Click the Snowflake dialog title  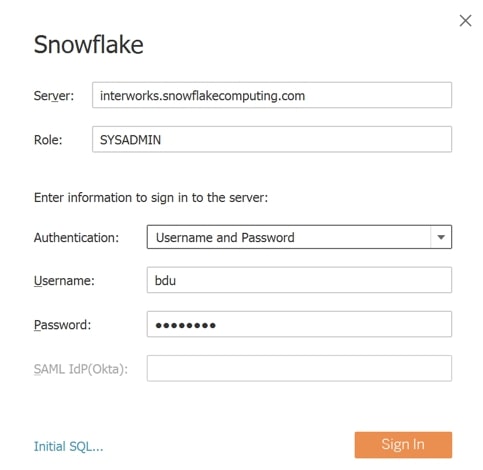pyautogui.click(x=89, y=44)
